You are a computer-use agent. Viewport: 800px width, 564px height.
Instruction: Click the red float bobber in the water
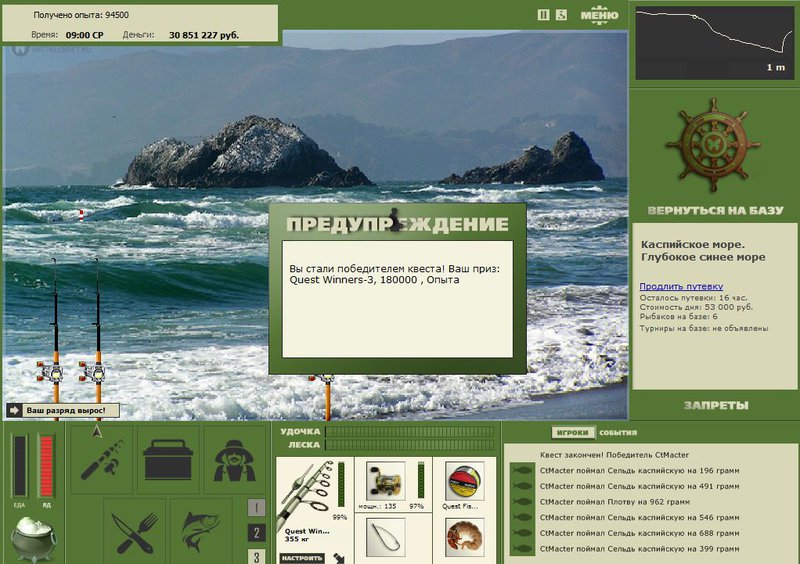81,215
